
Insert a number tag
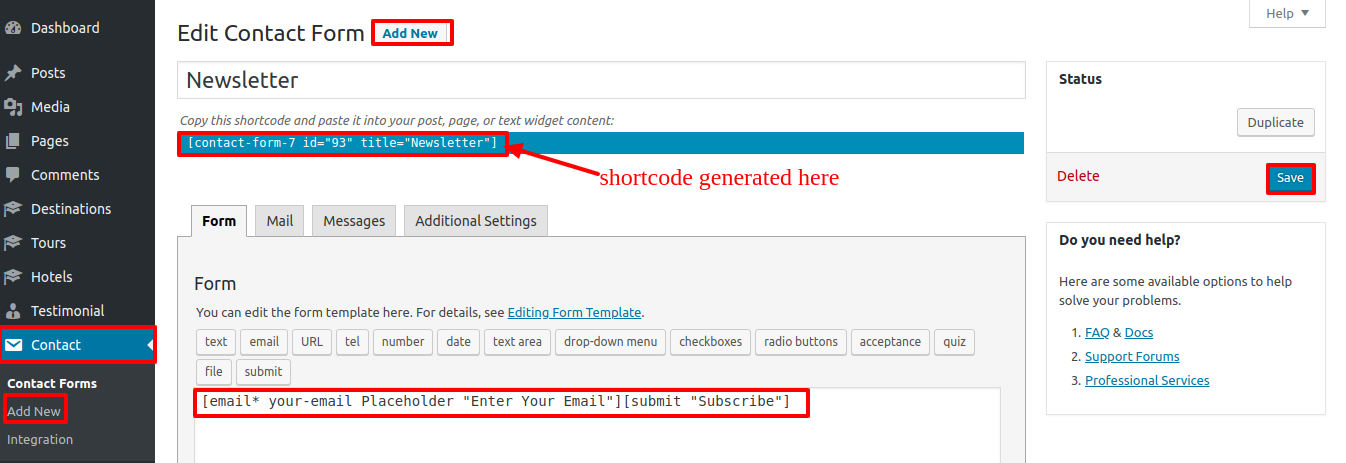click(403, 342)
